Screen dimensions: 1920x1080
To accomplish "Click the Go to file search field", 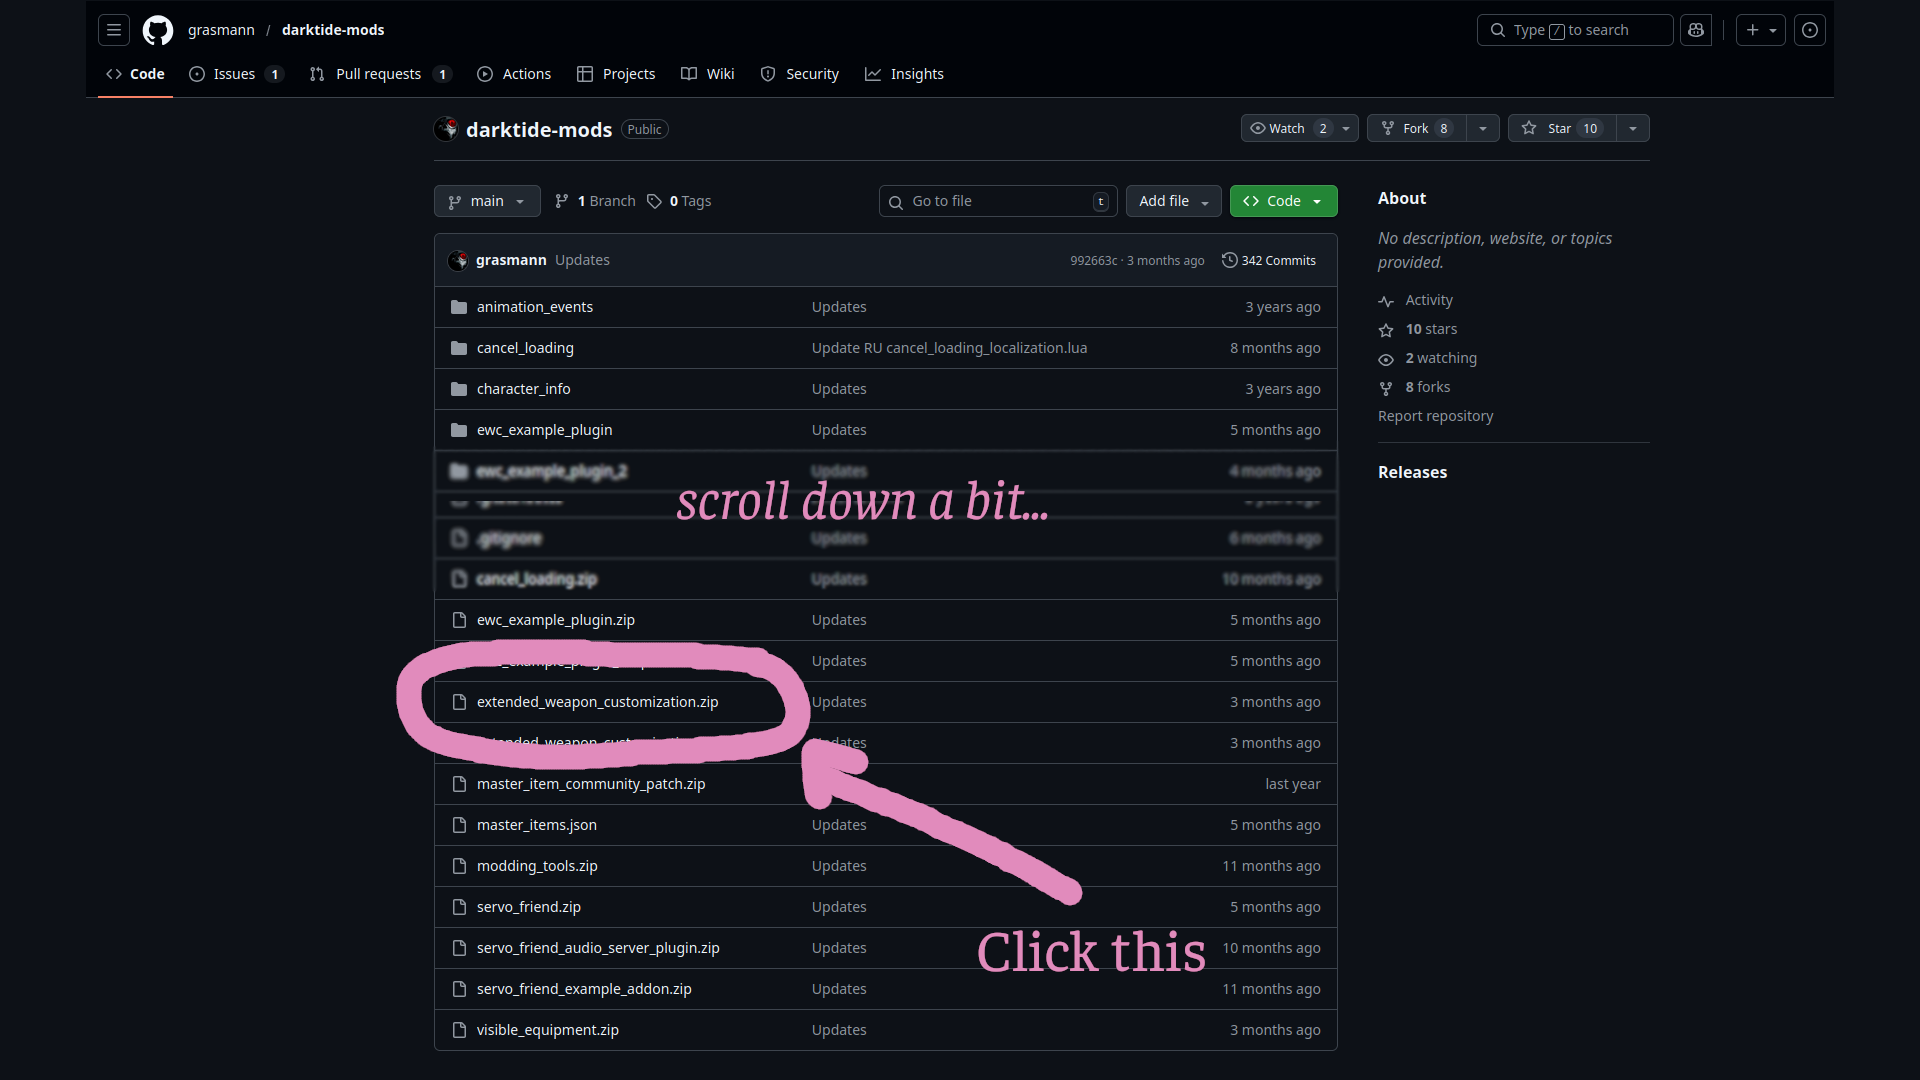I will pyautogui.click(x=997, y=201).
